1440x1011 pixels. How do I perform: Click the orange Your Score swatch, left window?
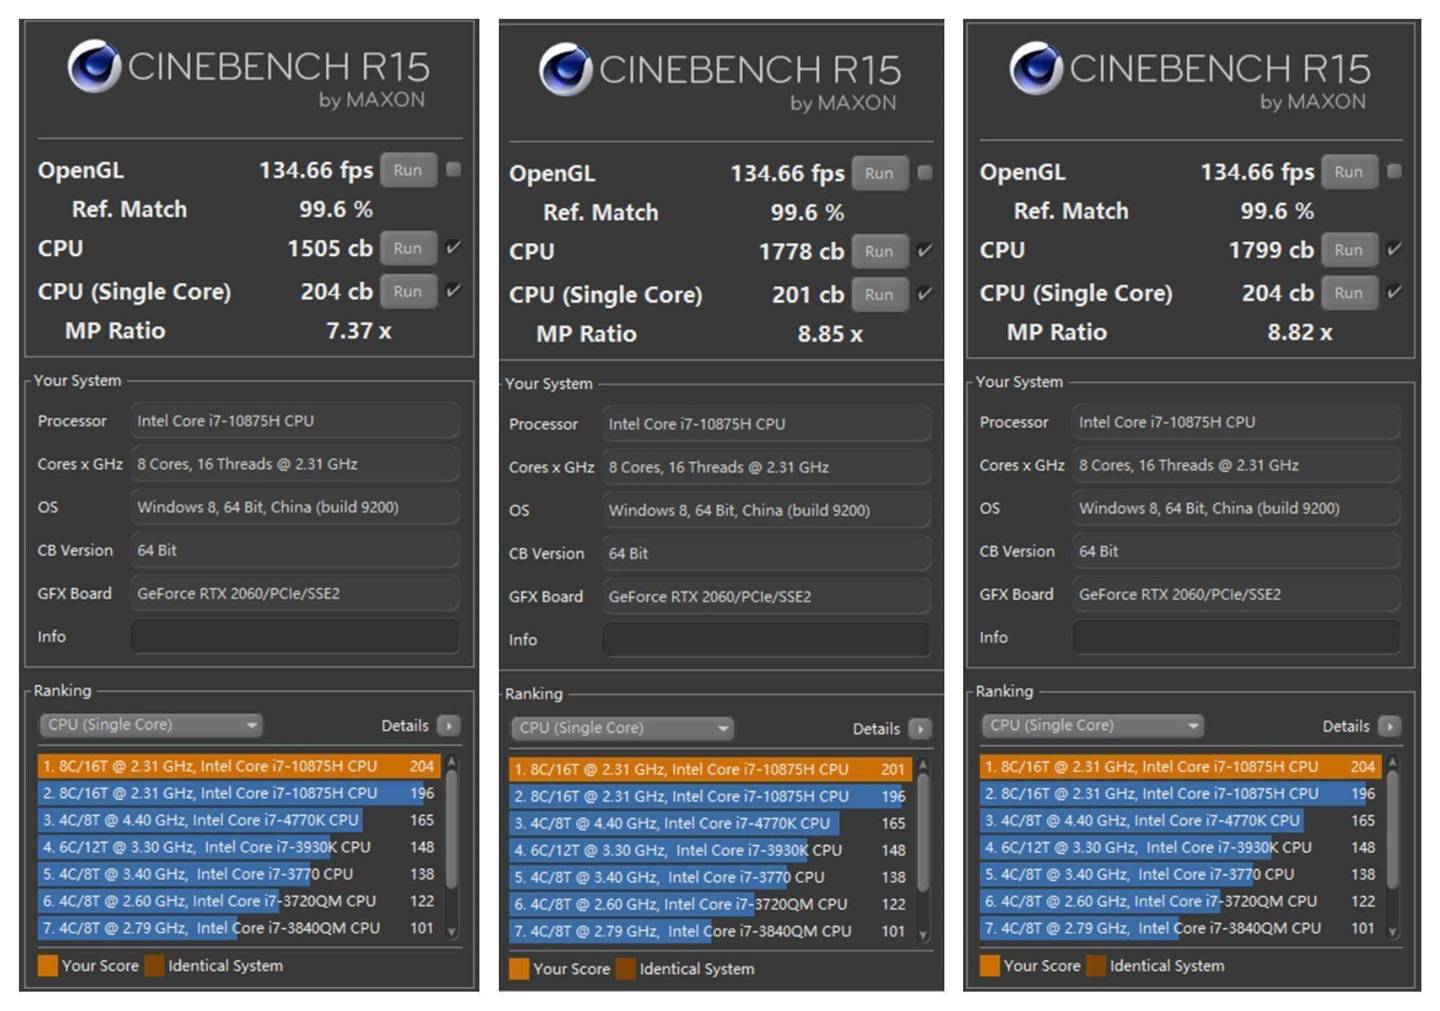(47, 965)
